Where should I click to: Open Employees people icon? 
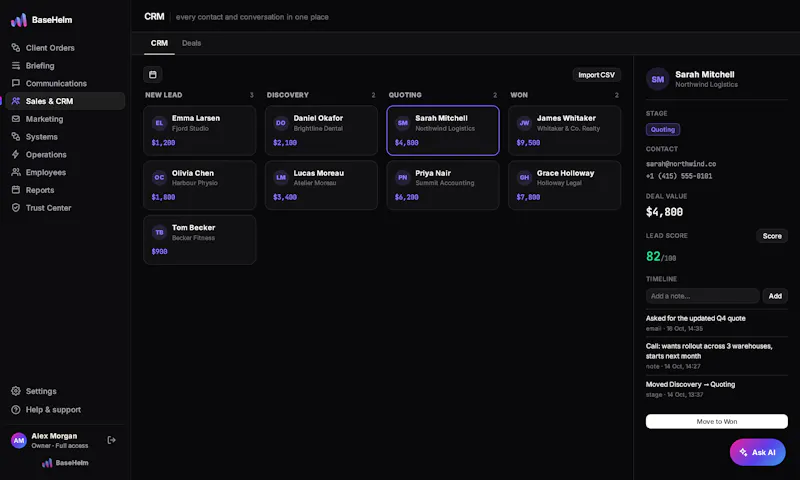[x=16, y=172]
